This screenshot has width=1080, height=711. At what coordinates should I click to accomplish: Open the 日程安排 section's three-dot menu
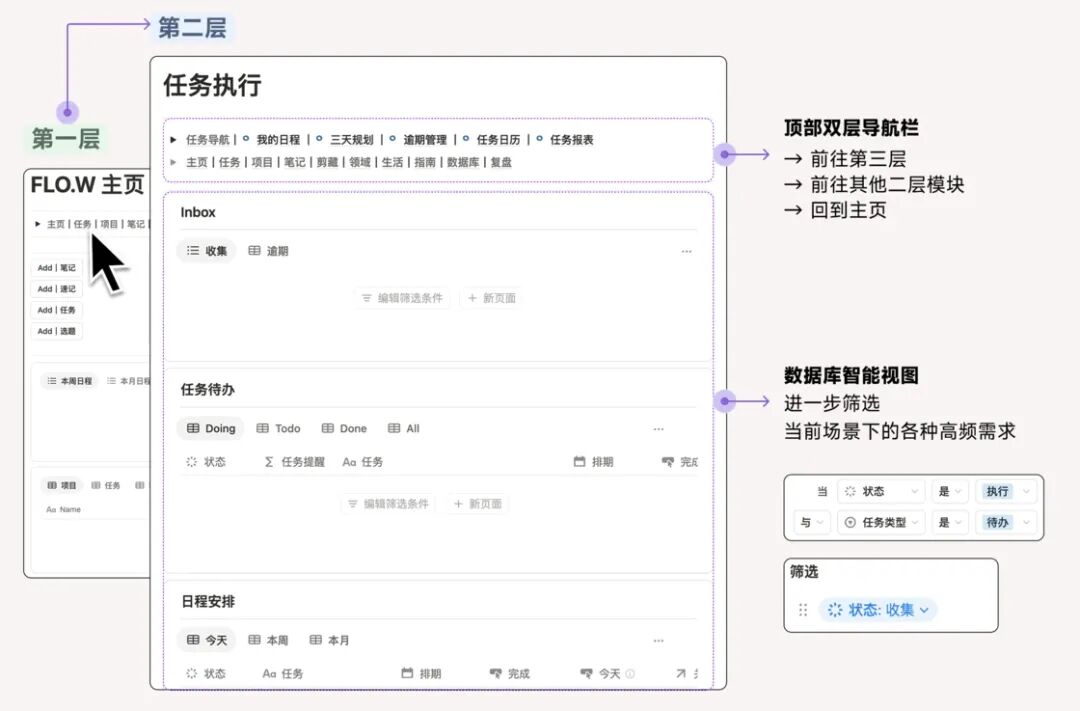coord(658,641)
